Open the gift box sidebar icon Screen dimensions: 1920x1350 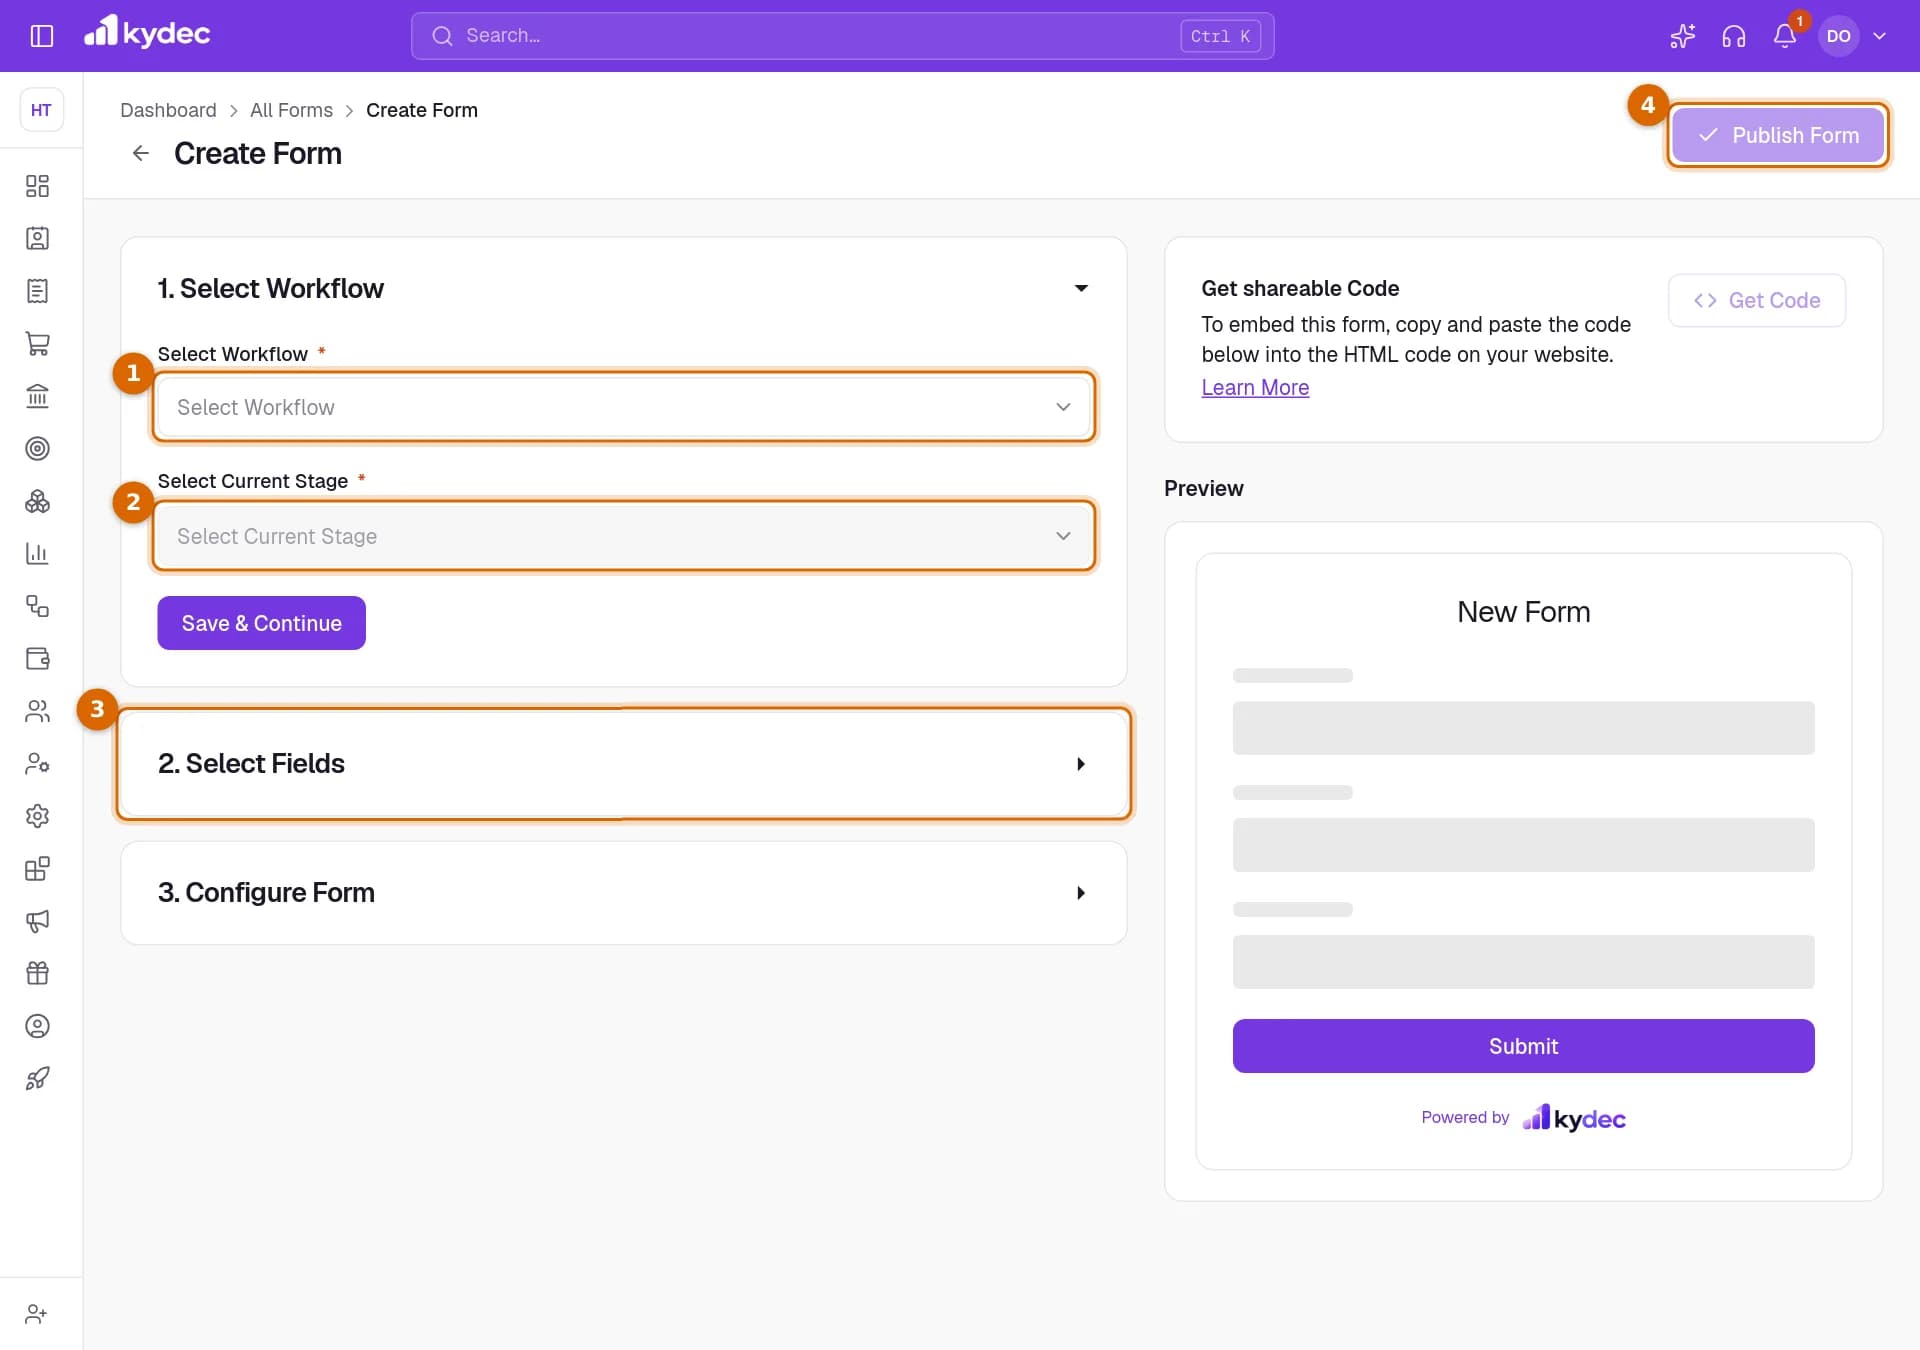tap(37, 973)
